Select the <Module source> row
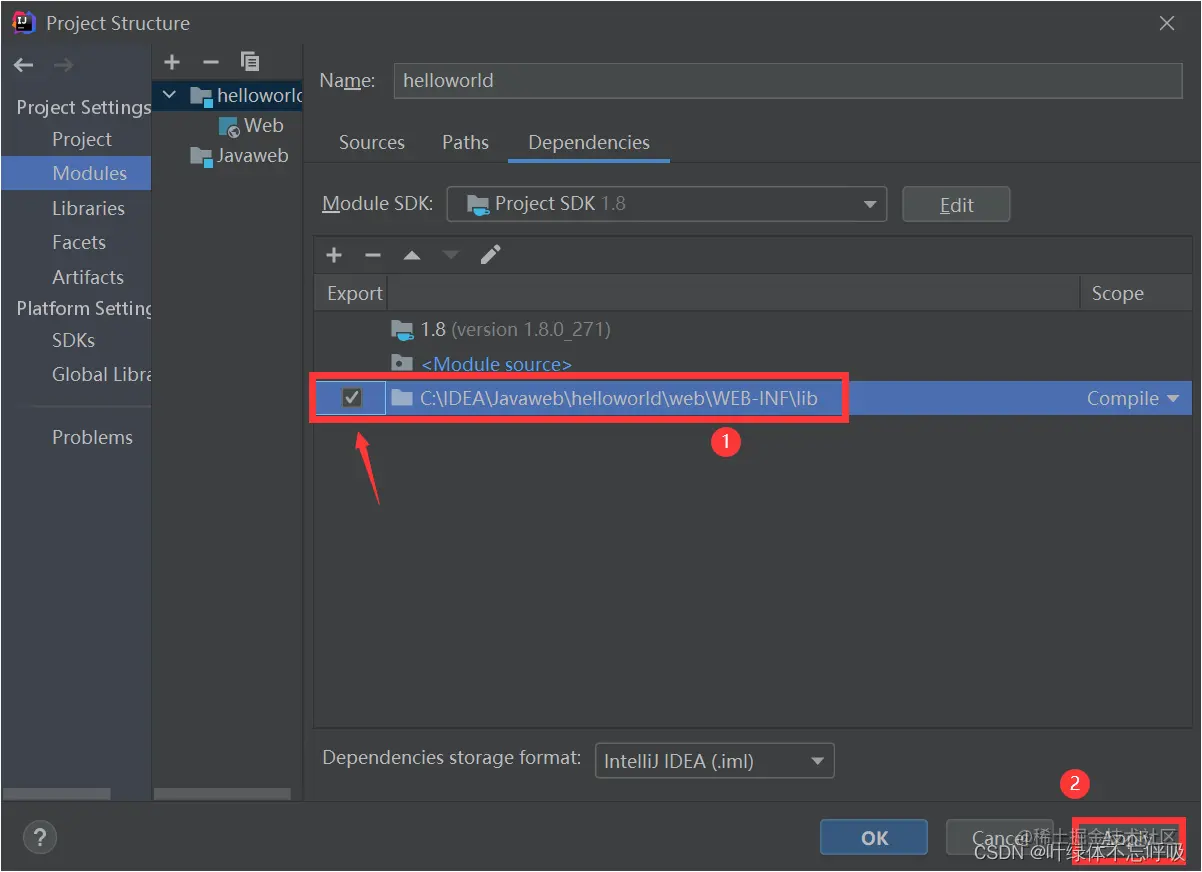 click(x=752, y=364)
